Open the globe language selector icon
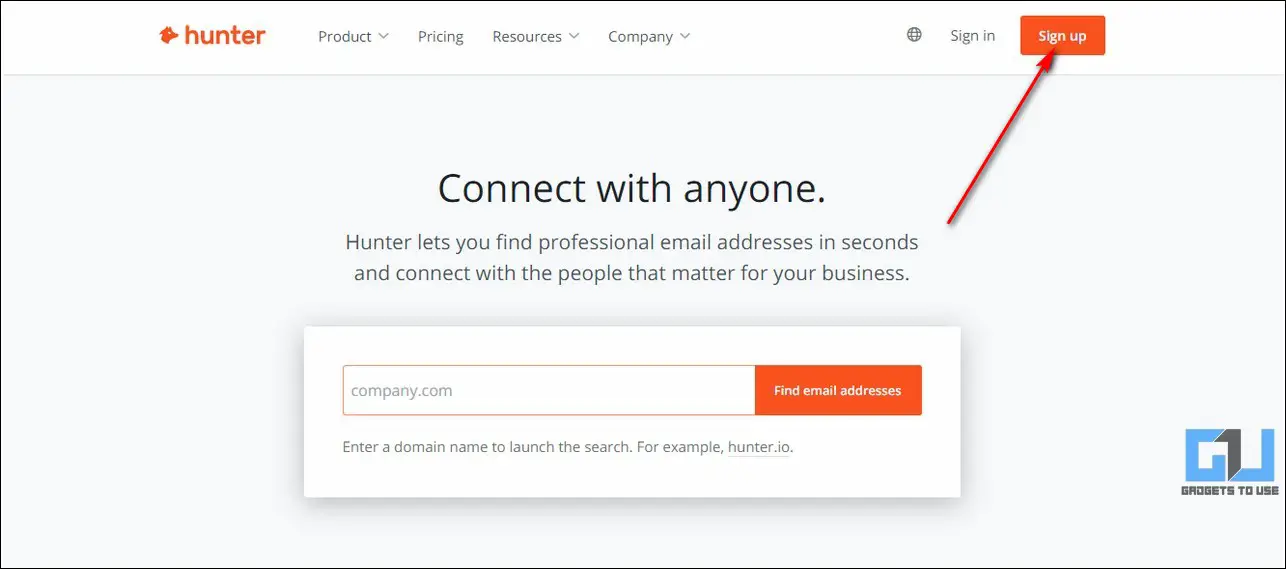1286x569 pixels. coord(914,35)
